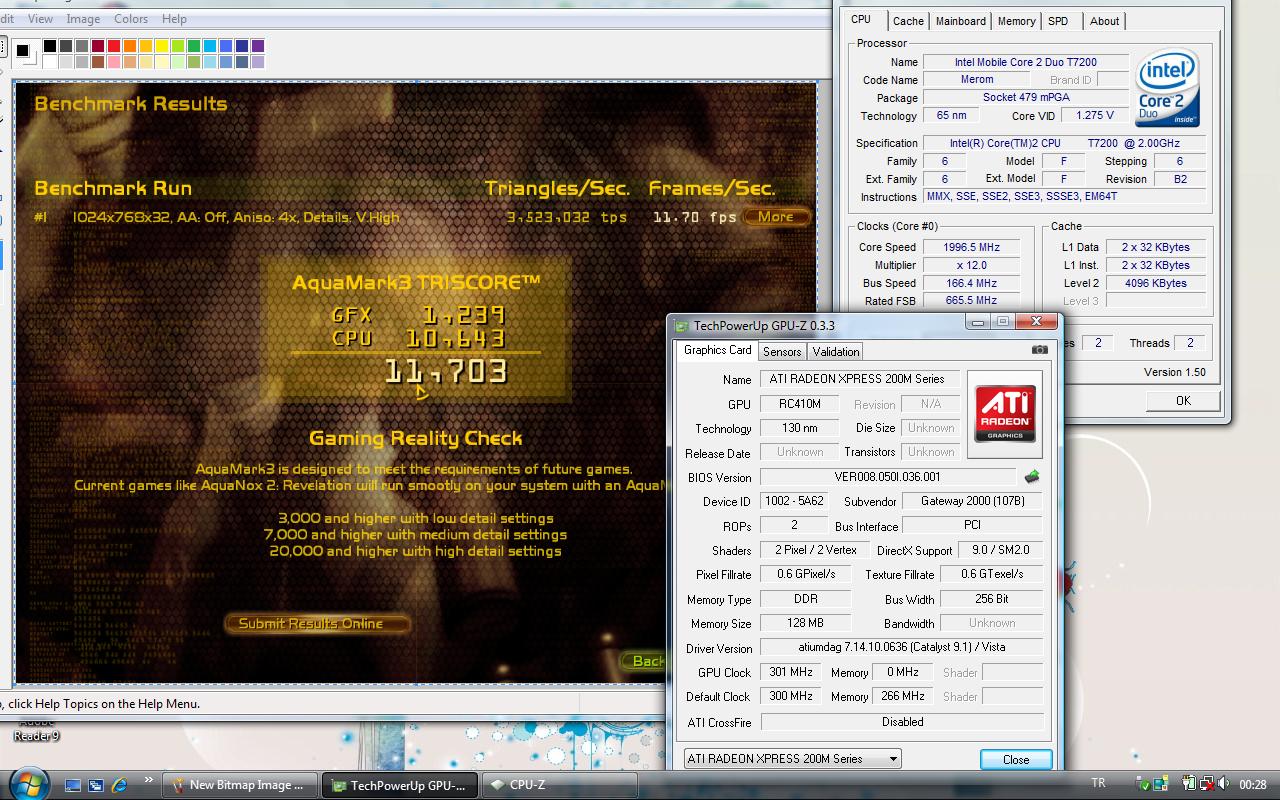The image size is (1280, 800).
Task: Open the Help menu in Paint
Action: [x=174, y=19]
